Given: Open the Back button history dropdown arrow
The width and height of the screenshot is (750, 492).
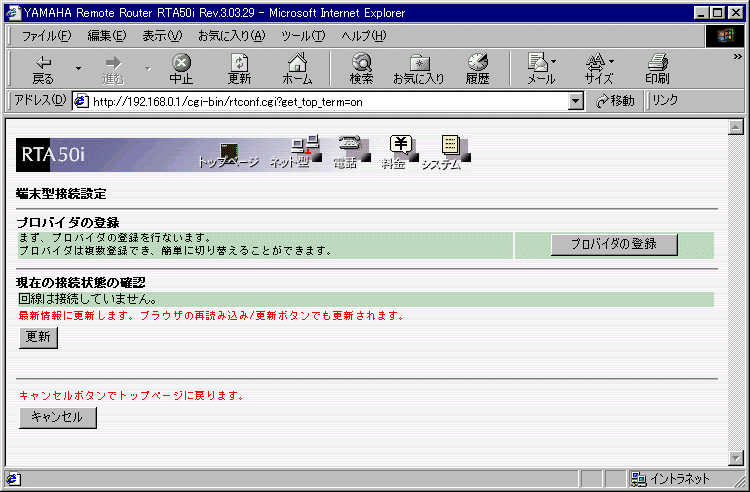Looking at the screenshot, I should click(x=78, y=69).
